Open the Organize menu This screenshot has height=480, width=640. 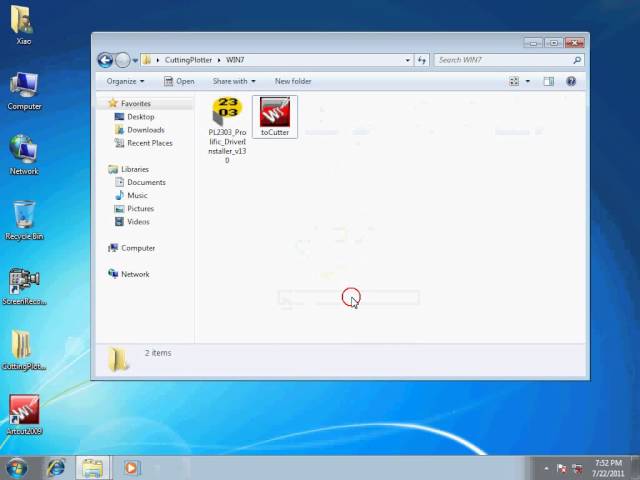point(125,81)
